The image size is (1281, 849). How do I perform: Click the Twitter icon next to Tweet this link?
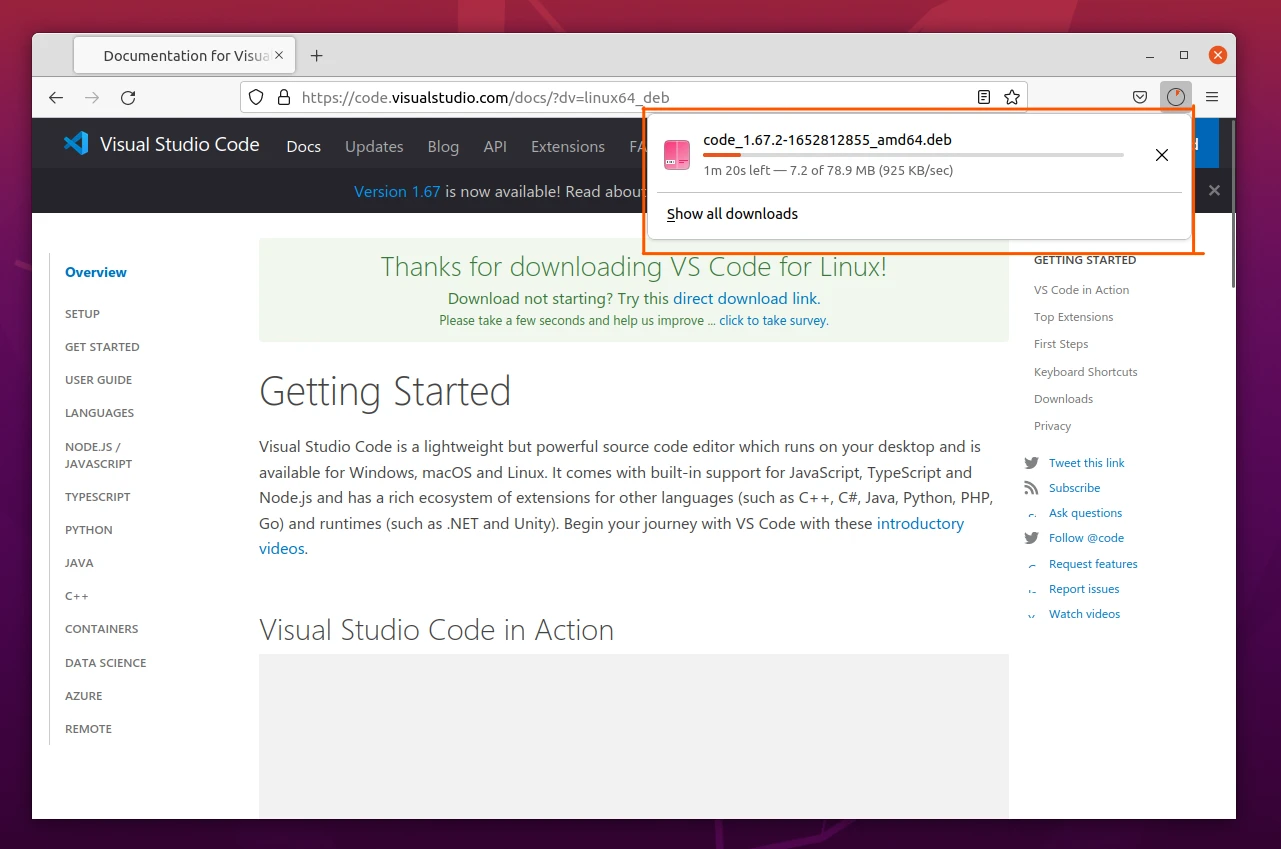[1030, 462]
